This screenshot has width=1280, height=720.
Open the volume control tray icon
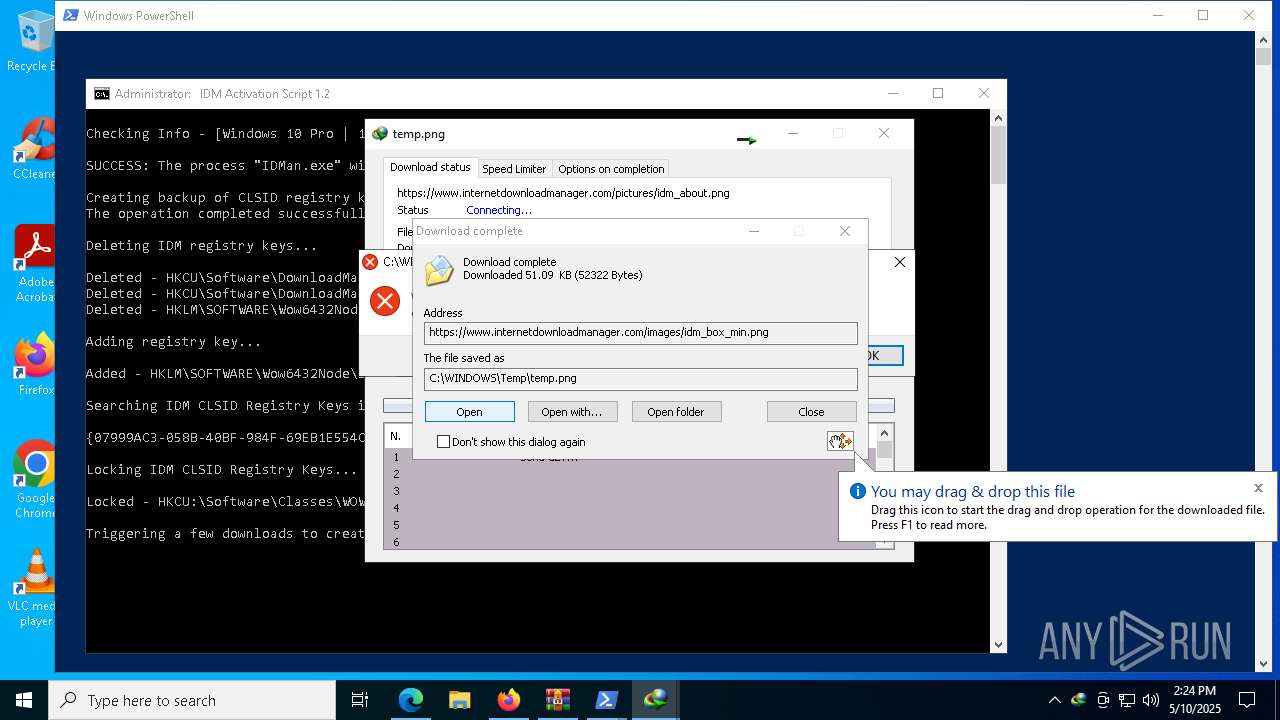[x=1151, y=700]
